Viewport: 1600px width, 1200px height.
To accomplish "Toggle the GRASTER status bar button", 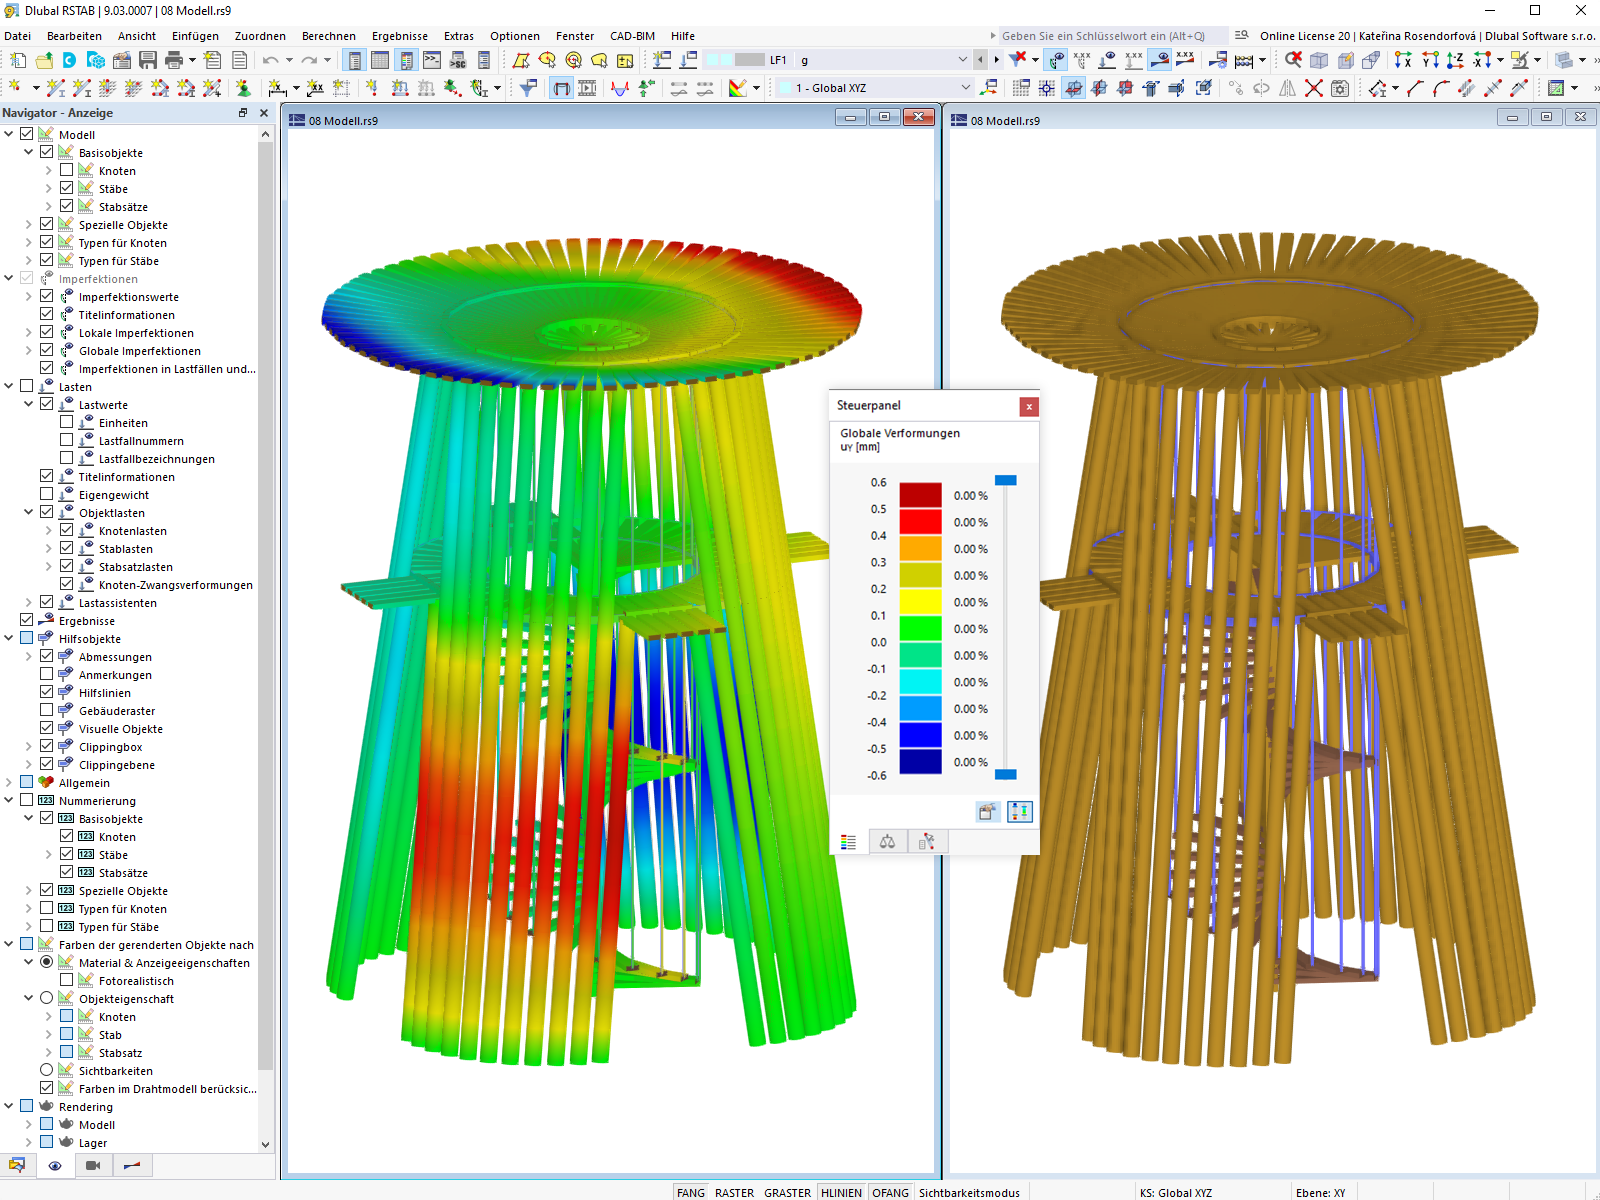I will tap(788, 1192).
